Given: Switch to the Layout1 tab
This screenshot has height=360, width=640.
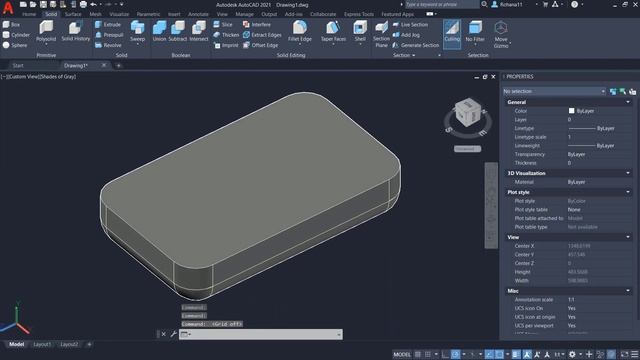Looking at the screenshot, I should click(x=42, y=344).
